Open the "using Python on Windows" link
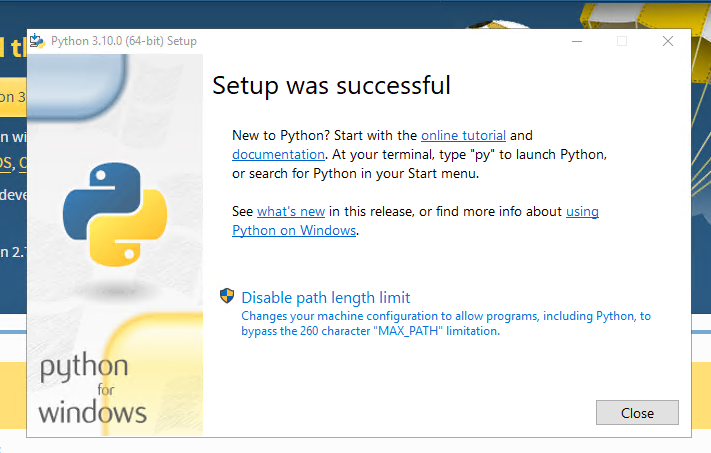This screenshot has width=711, height=453. tap(294, 230)
